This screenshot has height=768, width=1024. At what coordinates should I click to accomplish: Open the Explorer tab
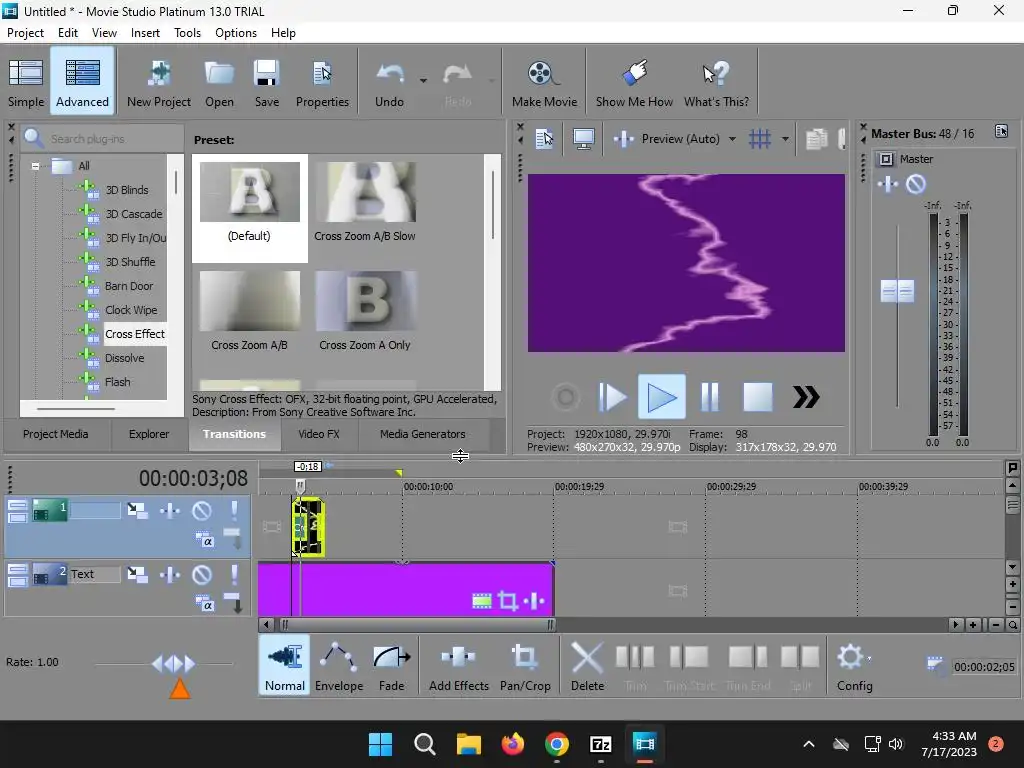[149, 434]
